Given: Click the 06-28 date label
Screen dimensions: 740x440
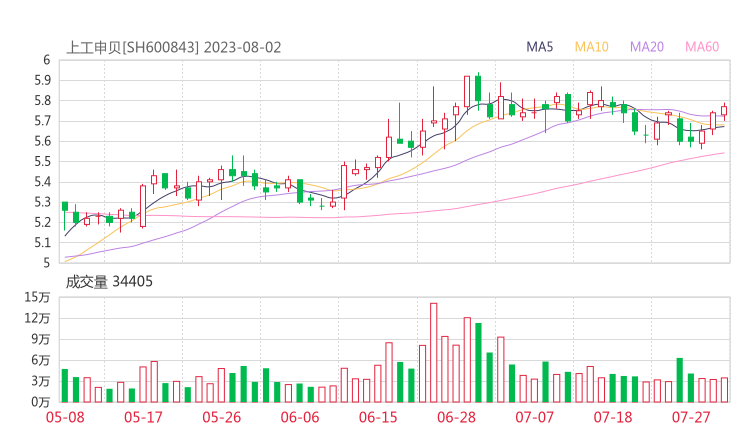Looking at the screenshot, I should (455, 416).
